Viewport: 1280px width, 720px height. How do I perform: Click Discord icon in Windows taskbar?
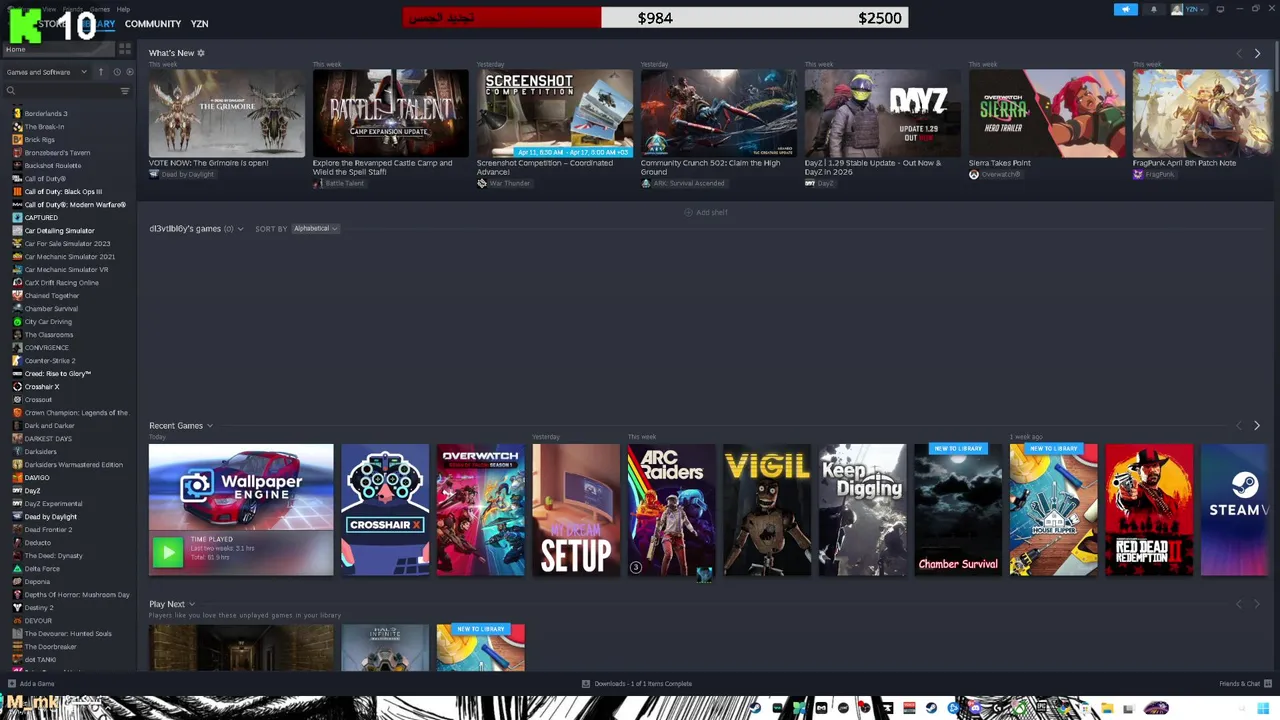click(x=975, y=708)
